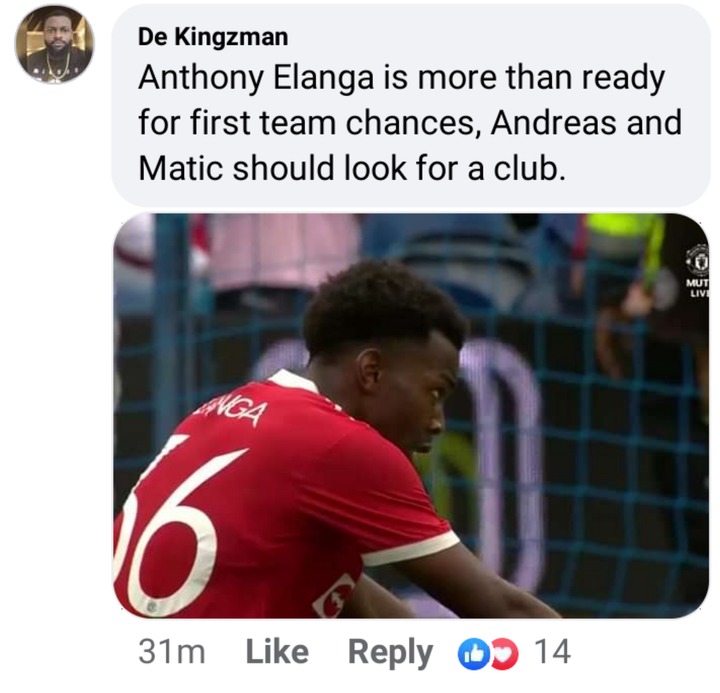Open De Kingzman's profile picture avatar

(55, 44)
